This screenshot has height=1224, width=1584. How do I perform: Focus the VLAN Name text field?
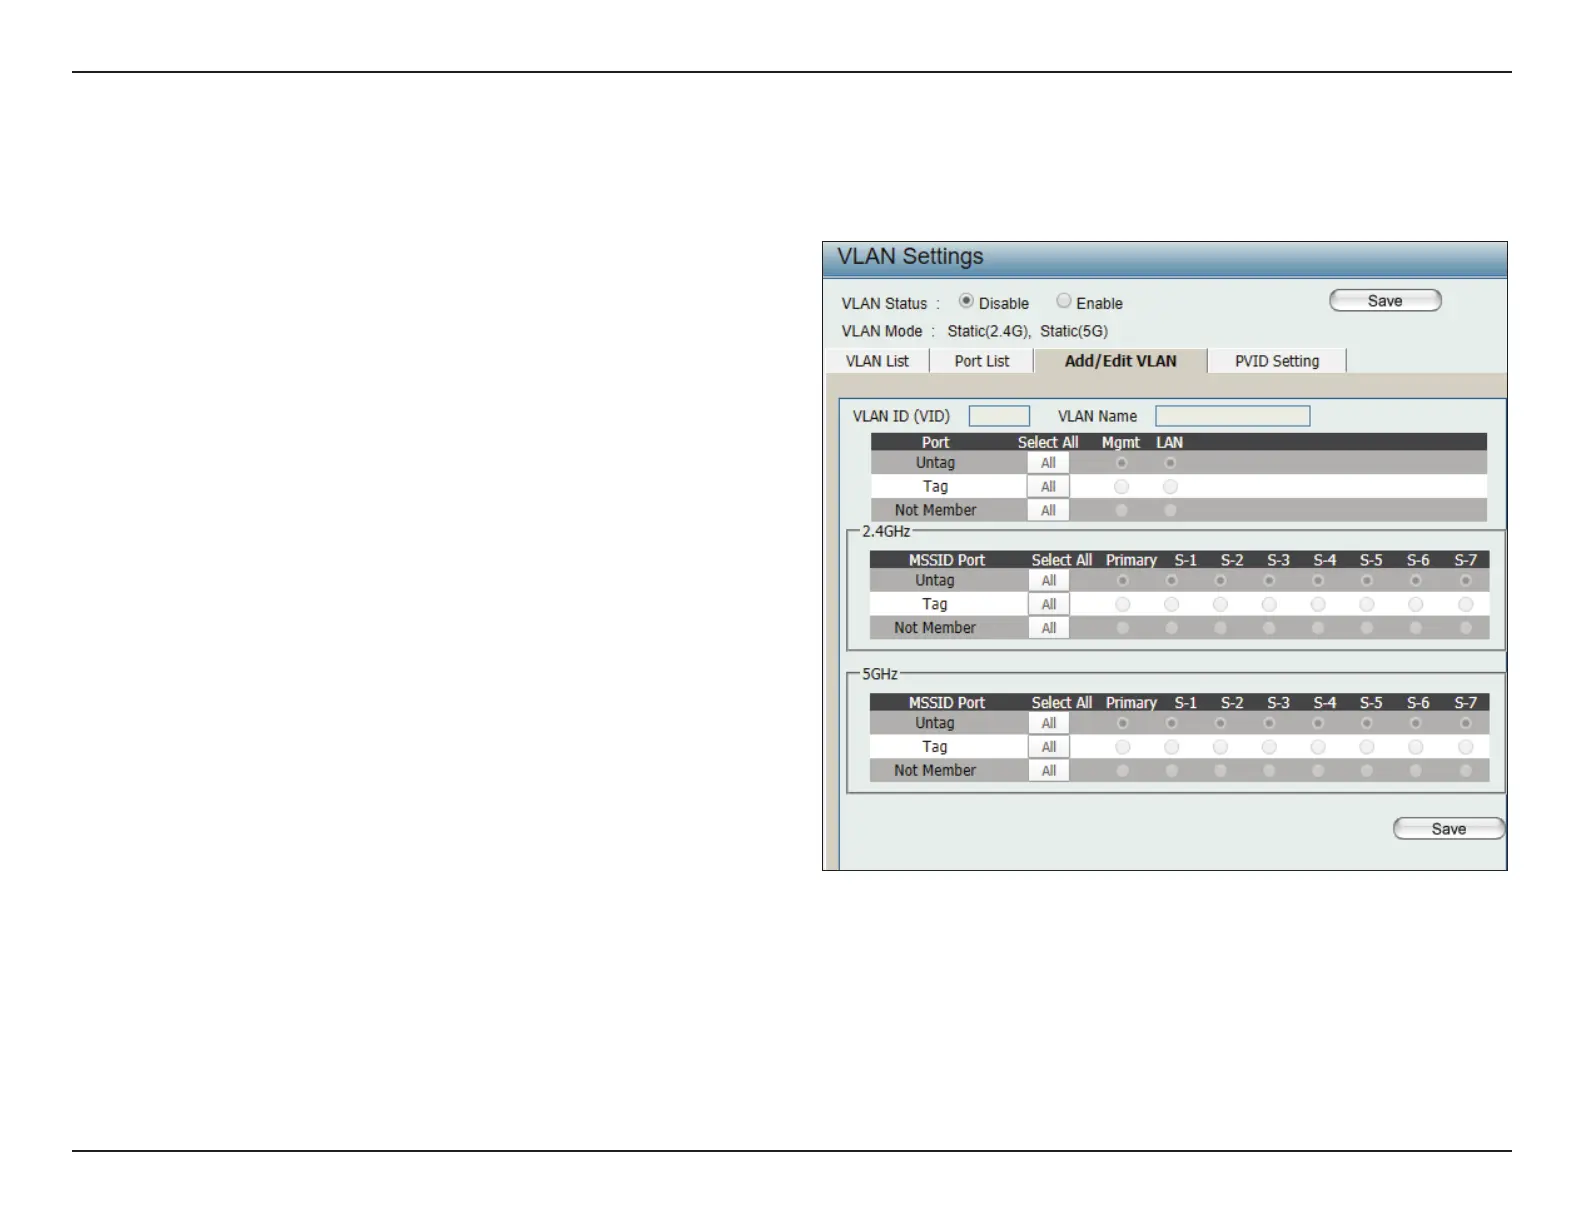[x=1233, y=416]
